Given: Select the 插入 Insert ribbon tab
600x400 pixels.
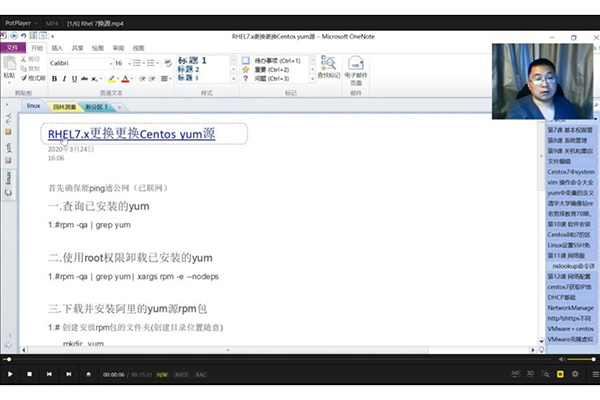Looking at the screenshot, I should point(57,48).
